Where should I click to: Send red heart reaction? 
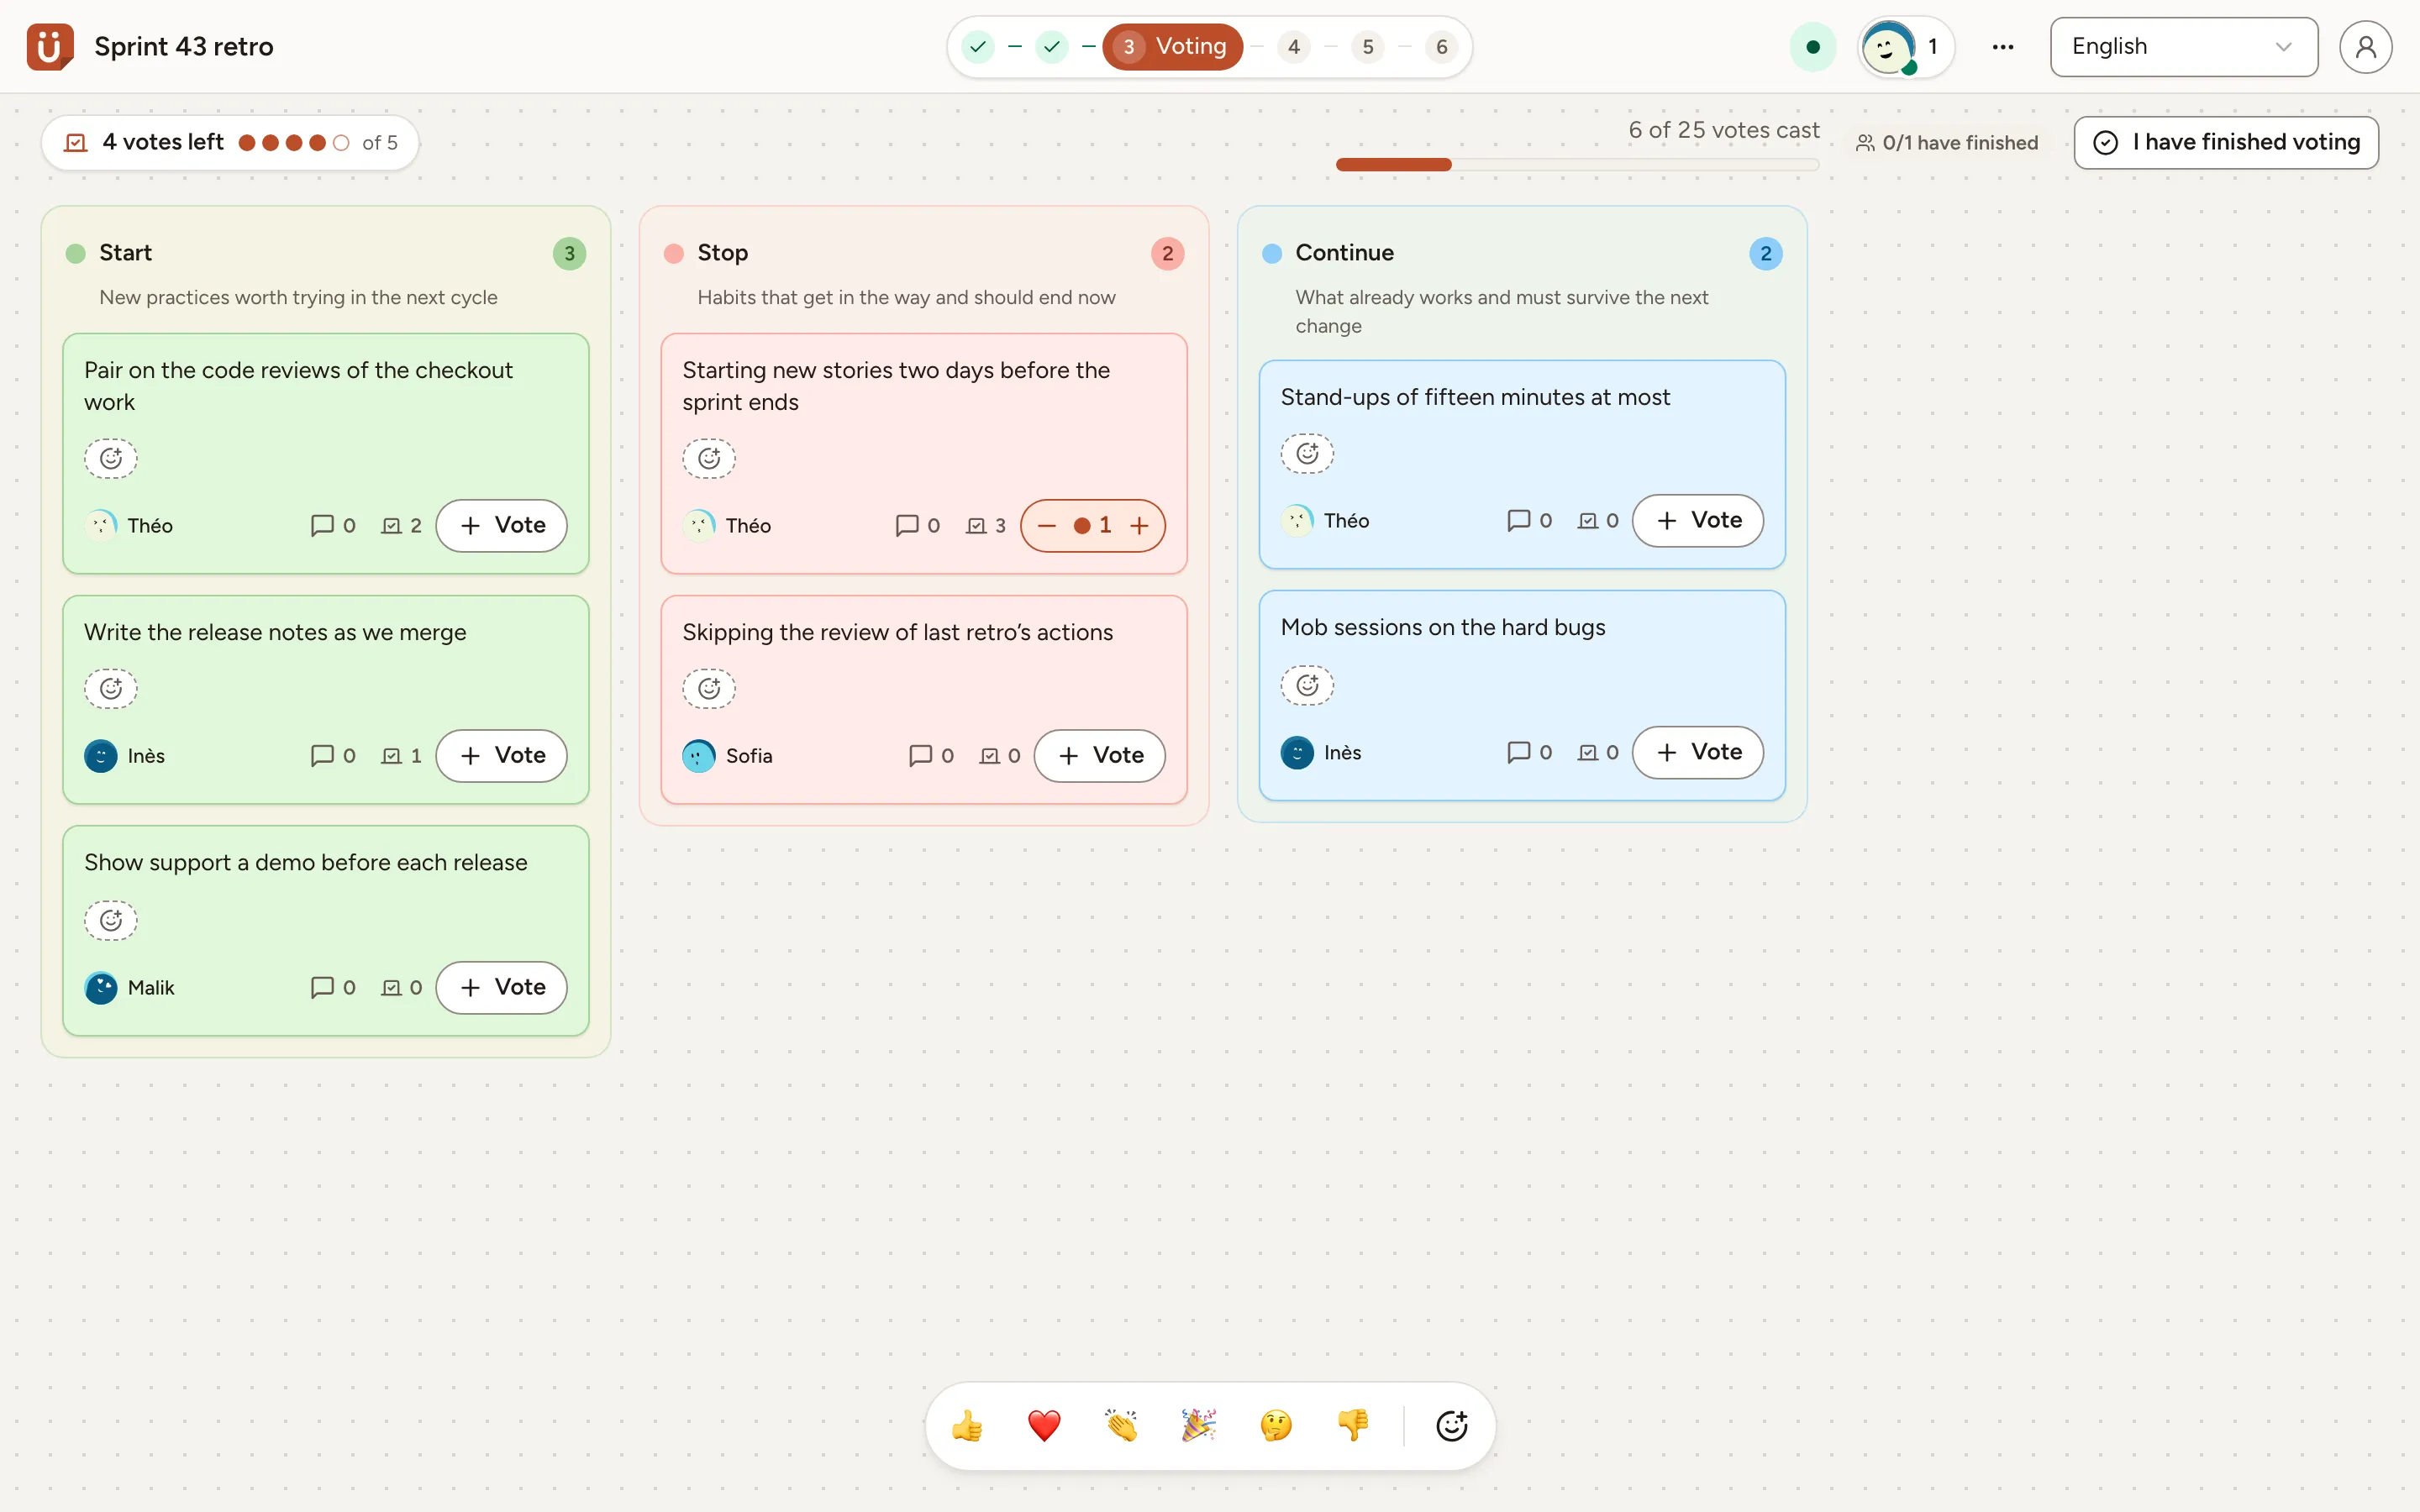(1044, 1426)
